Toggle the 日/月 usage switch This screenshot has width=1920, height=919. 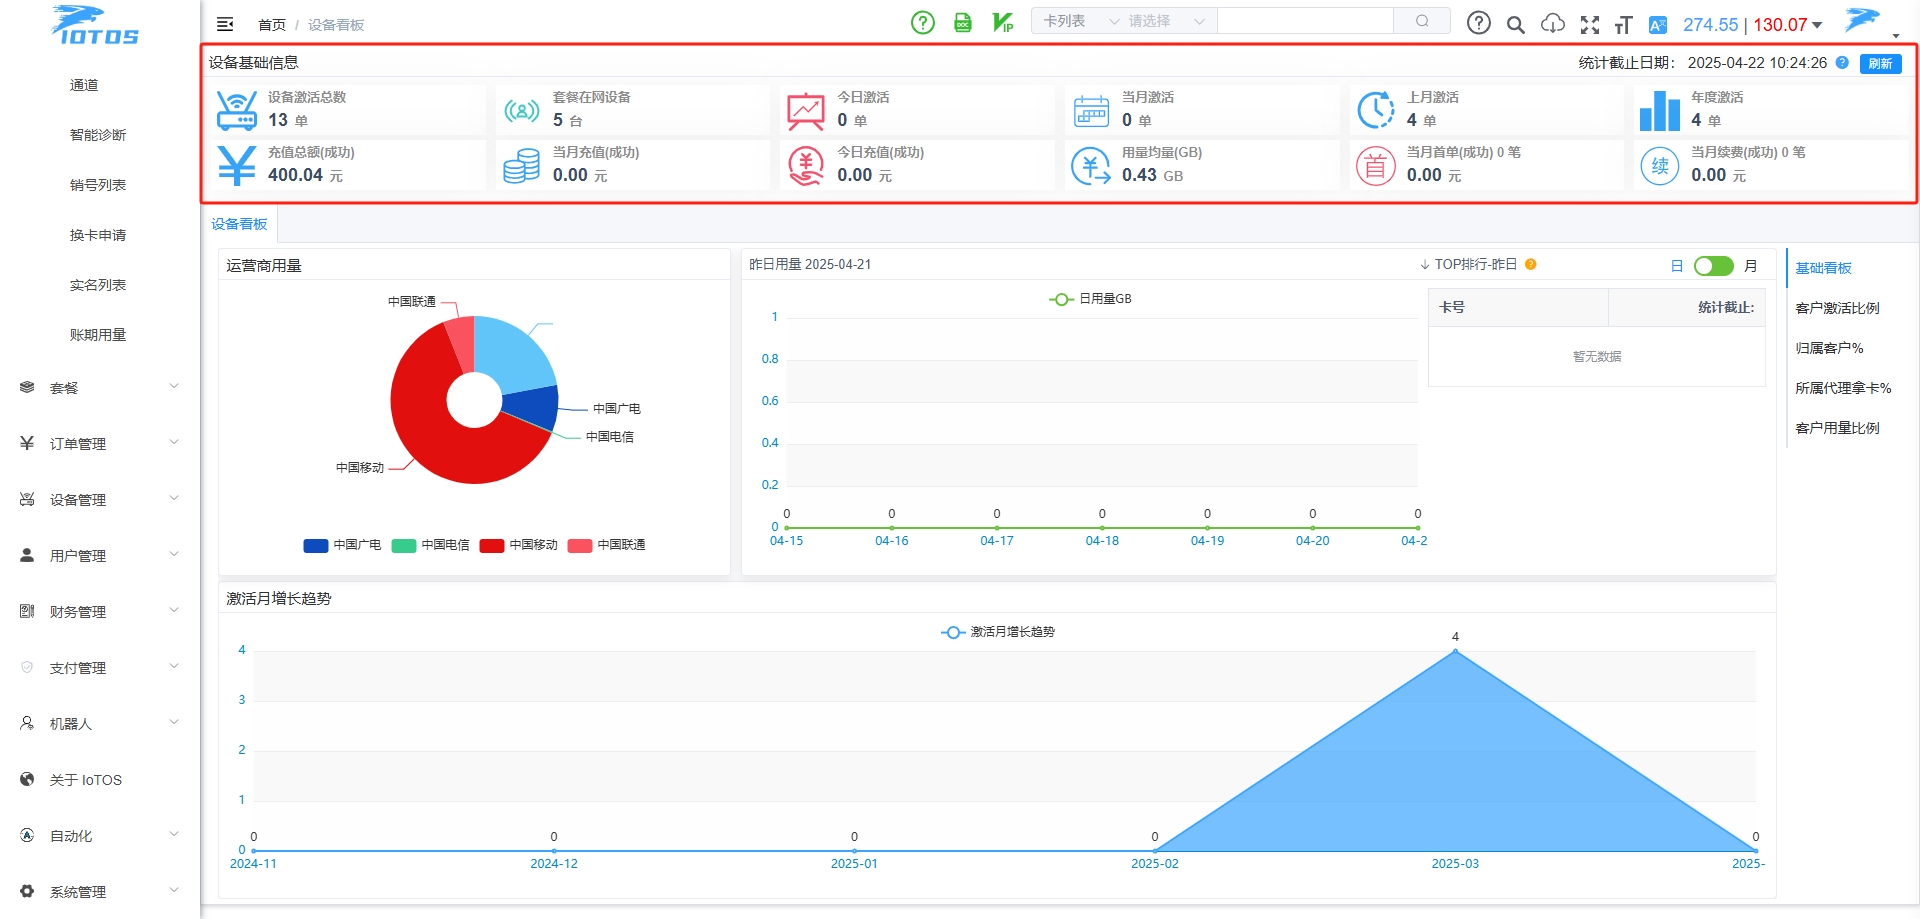coord(1713,266)
